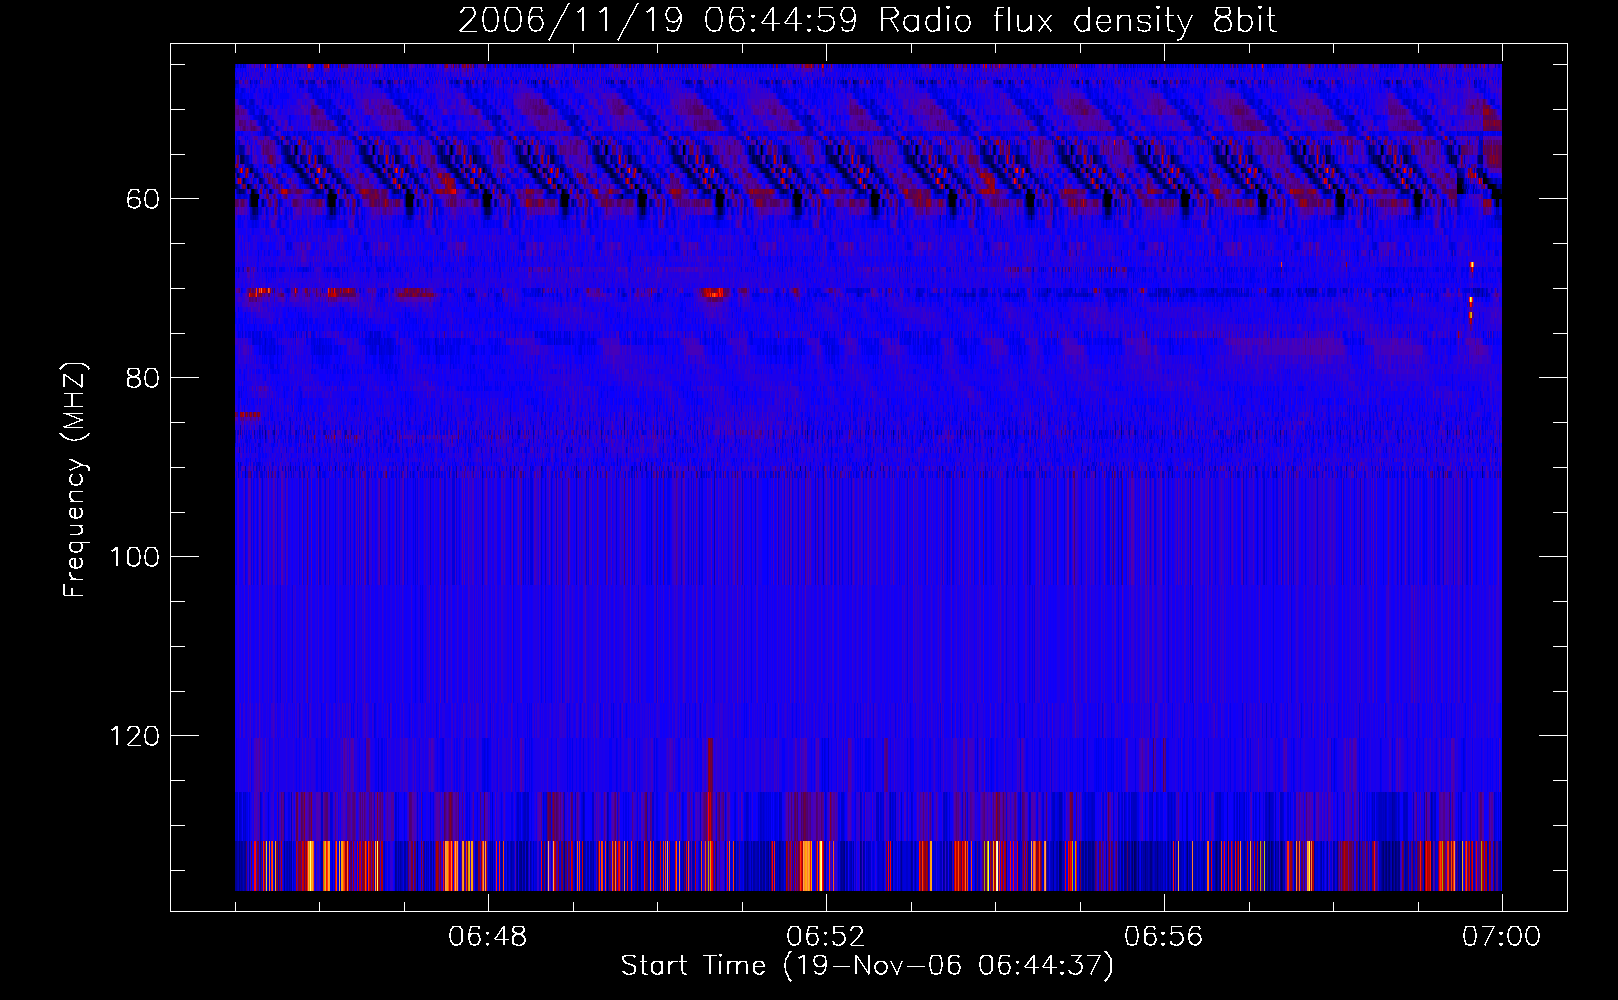Click the 100 frequency tick label
The image size is (1618, 1000).
click(134, 557)
